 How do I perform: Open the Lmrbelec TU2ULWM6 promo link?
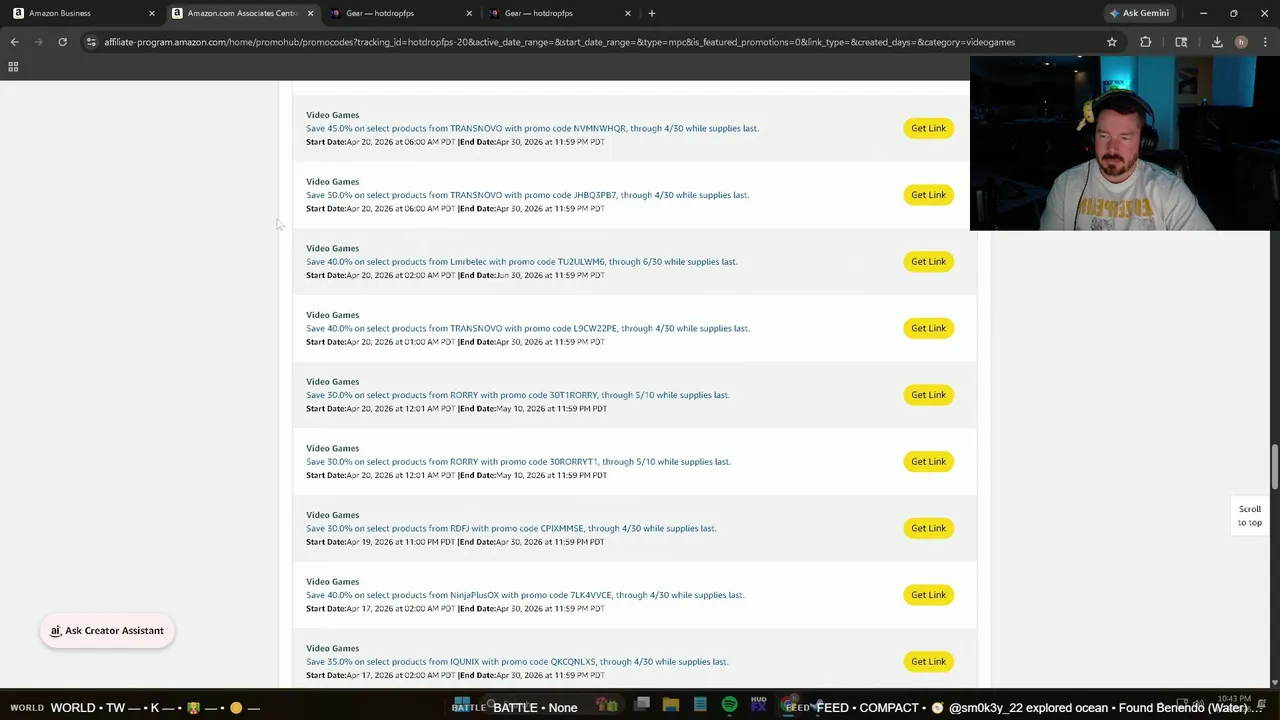(x=521, y=262)
